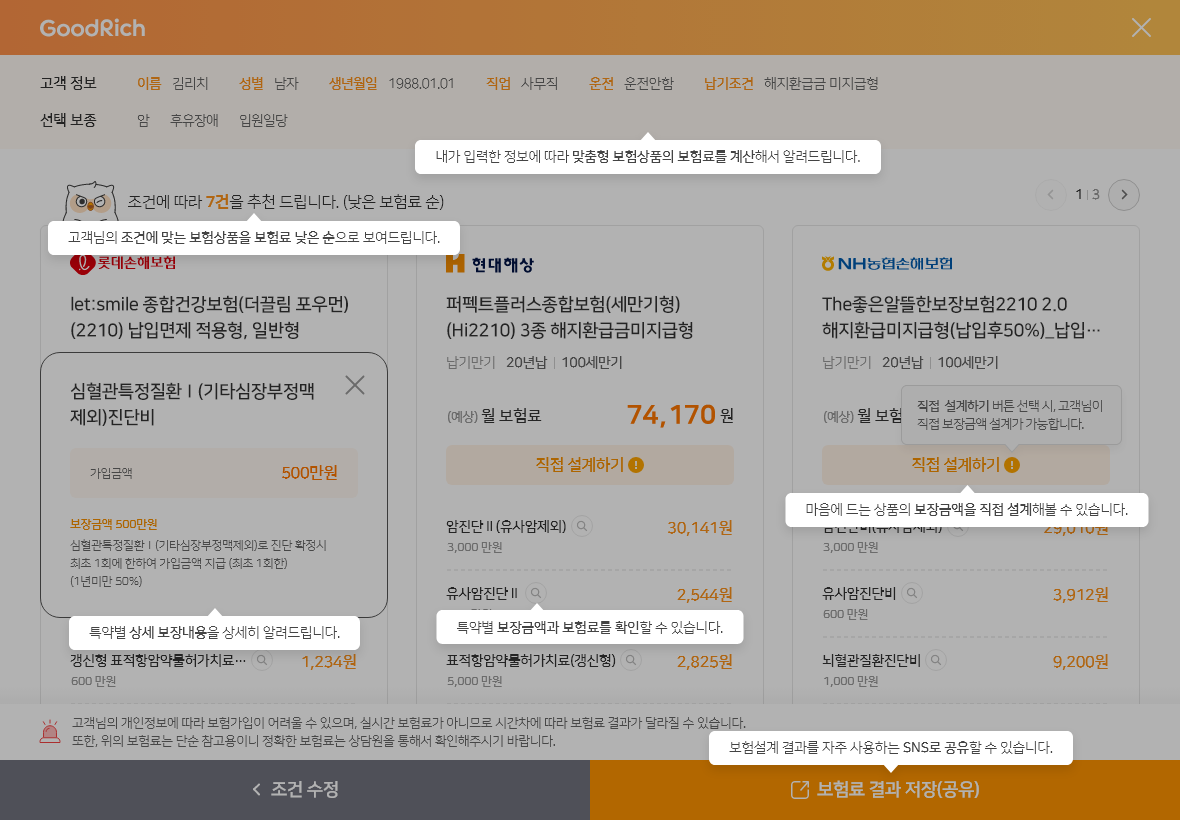
Task: Click the 2,825원 premium amount
Action: point(704,661)
